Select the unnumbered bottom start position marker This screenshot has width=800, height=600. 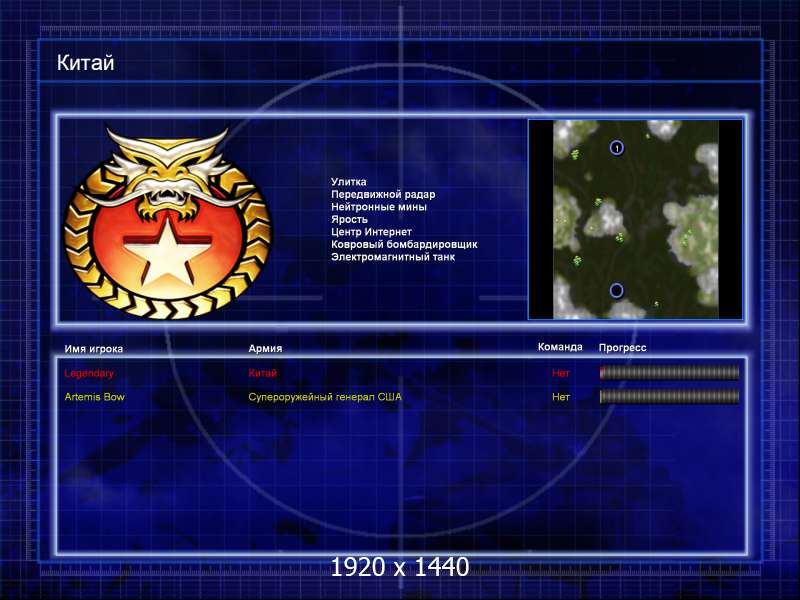pos(616,290)
